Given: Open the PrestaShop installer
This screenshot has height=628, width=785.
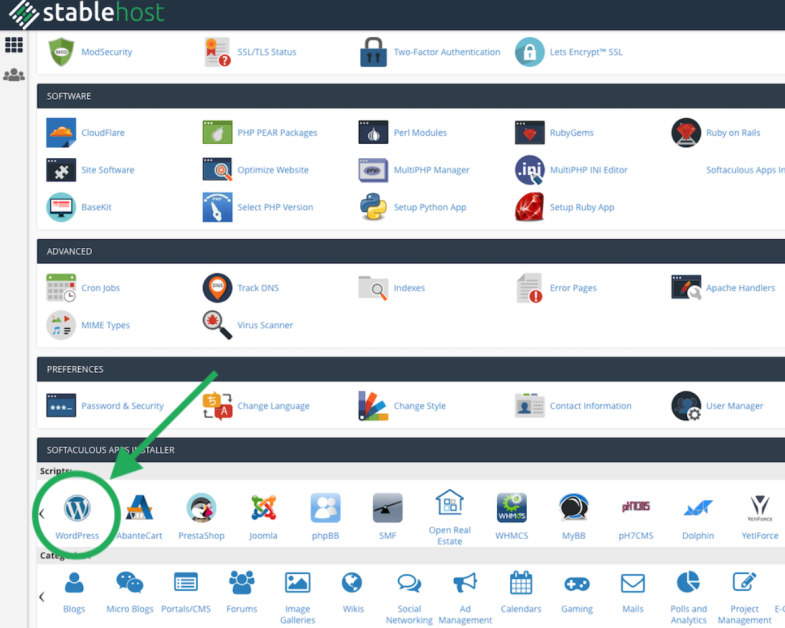Looking at the screenshot, I should pyautogui.click(x=201, y=509).
